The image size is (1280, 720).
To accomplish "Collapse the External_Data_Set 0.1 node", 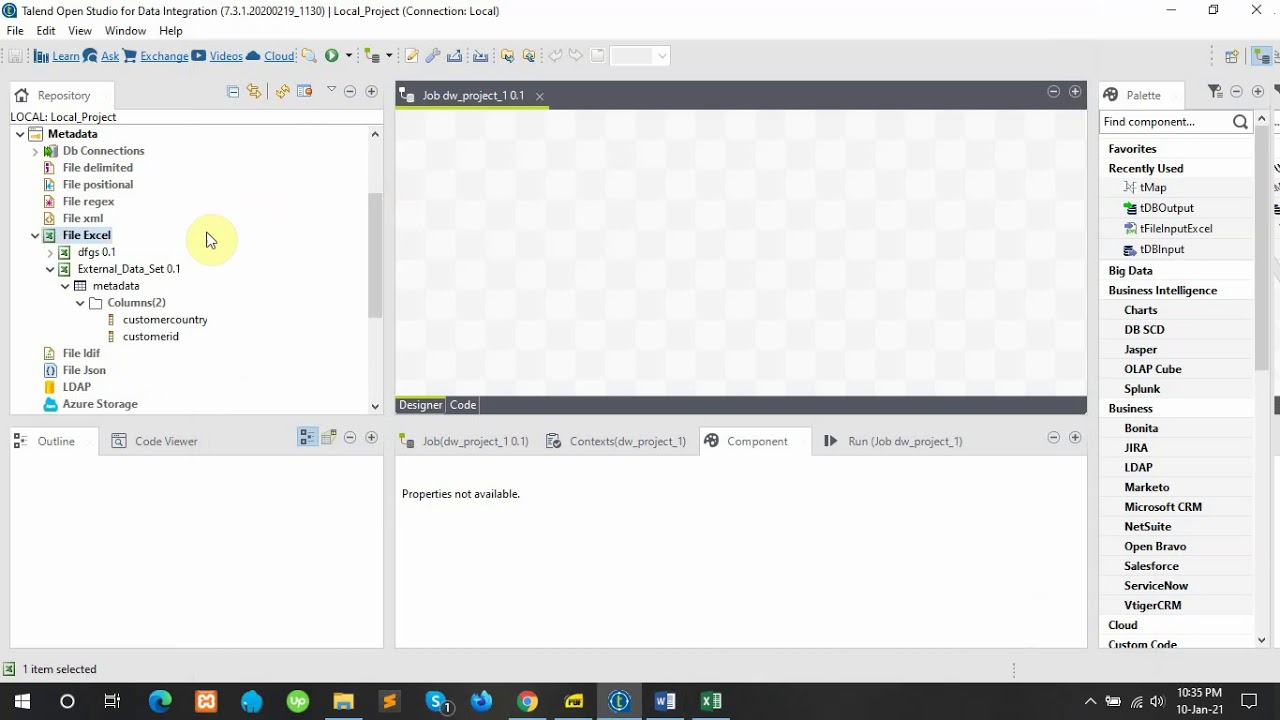I will [50, 269].
